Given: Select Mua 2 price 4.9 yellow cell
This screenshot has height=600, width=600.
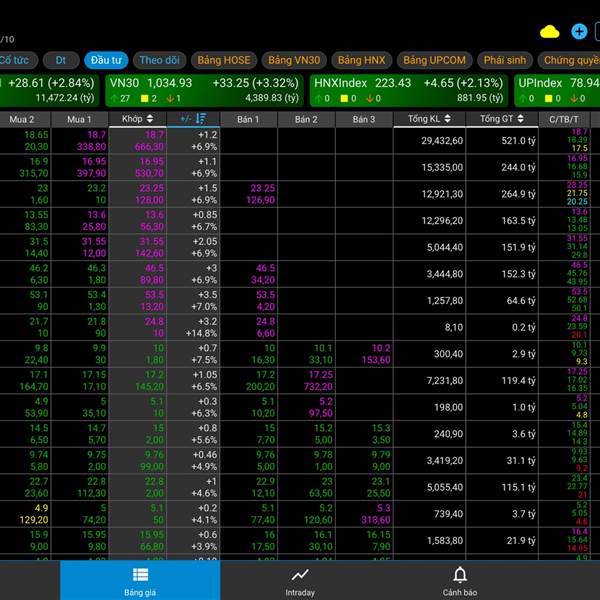Looking at the screenshot, I should tap(41, 508).
